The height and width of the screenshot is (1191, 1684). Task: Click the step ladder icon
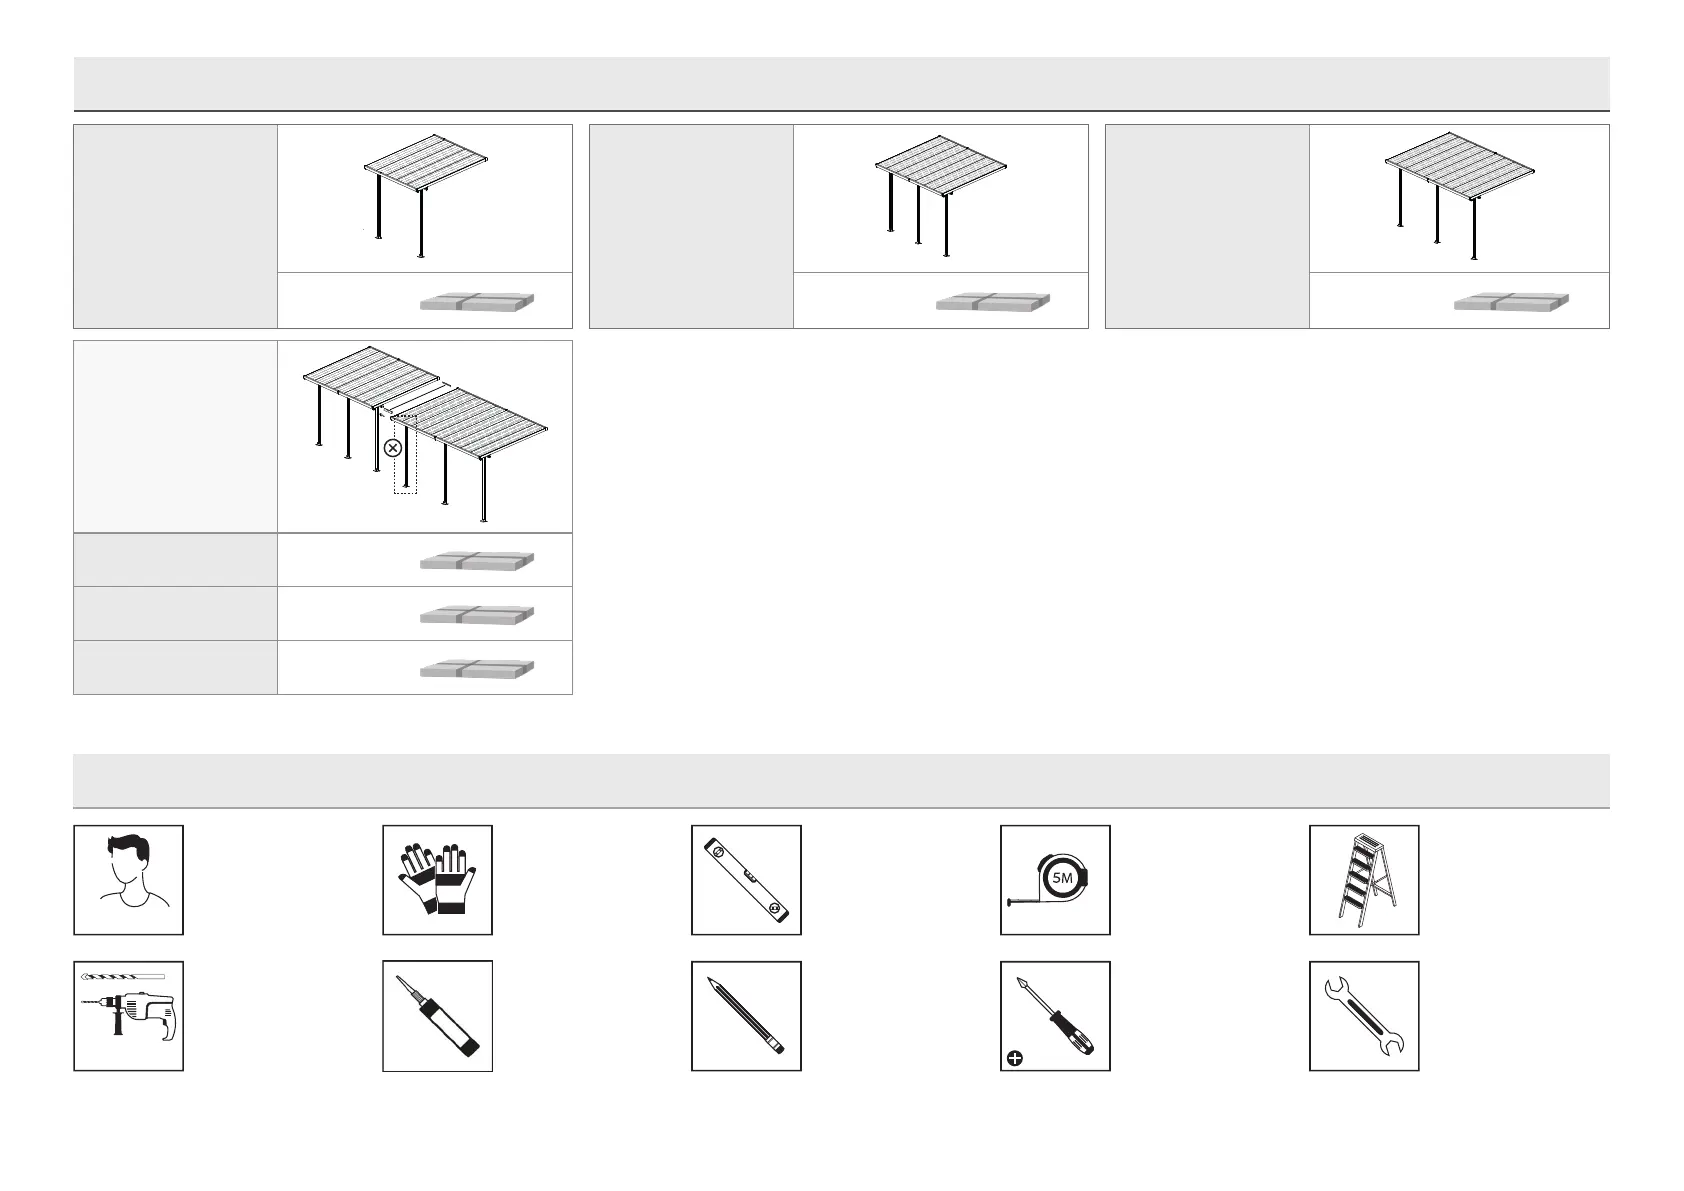click(1364, 880)
